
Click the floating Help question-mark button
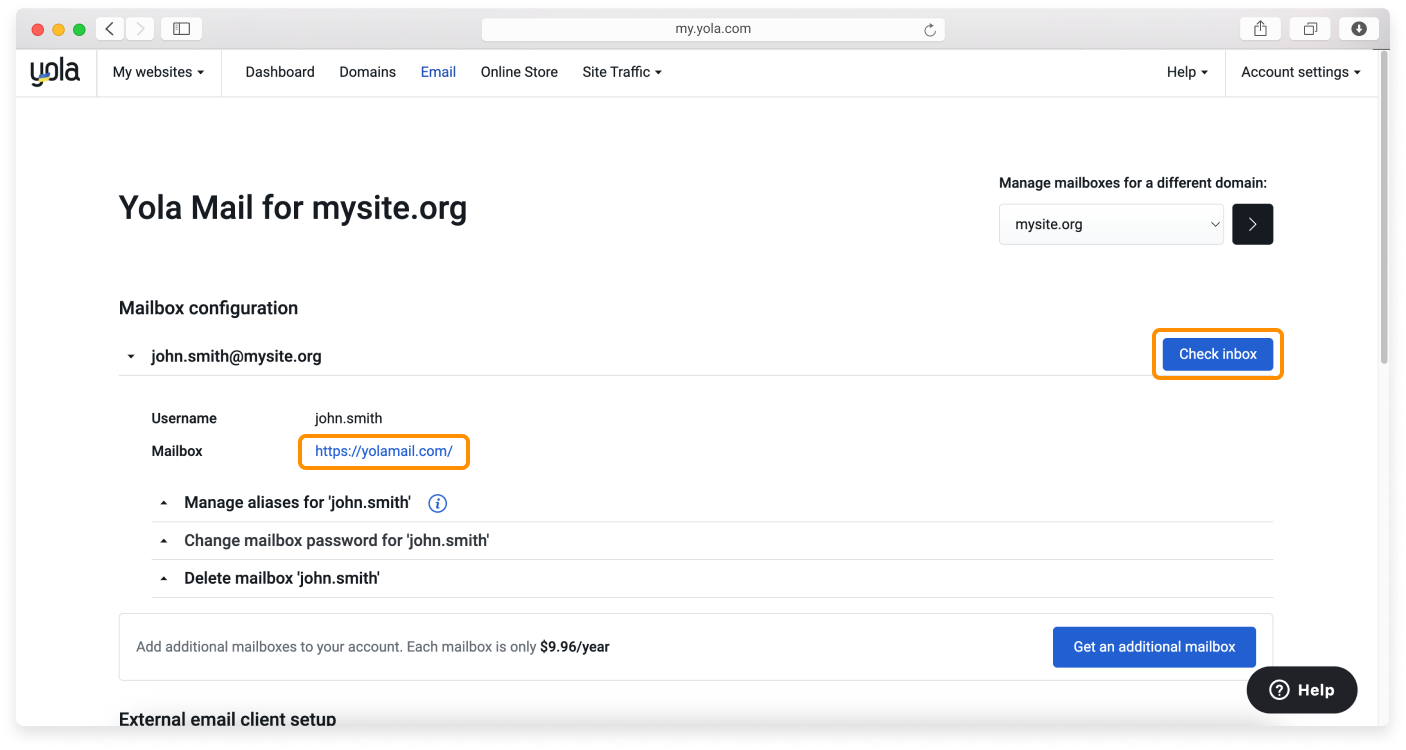click(x=1301, y=689)
